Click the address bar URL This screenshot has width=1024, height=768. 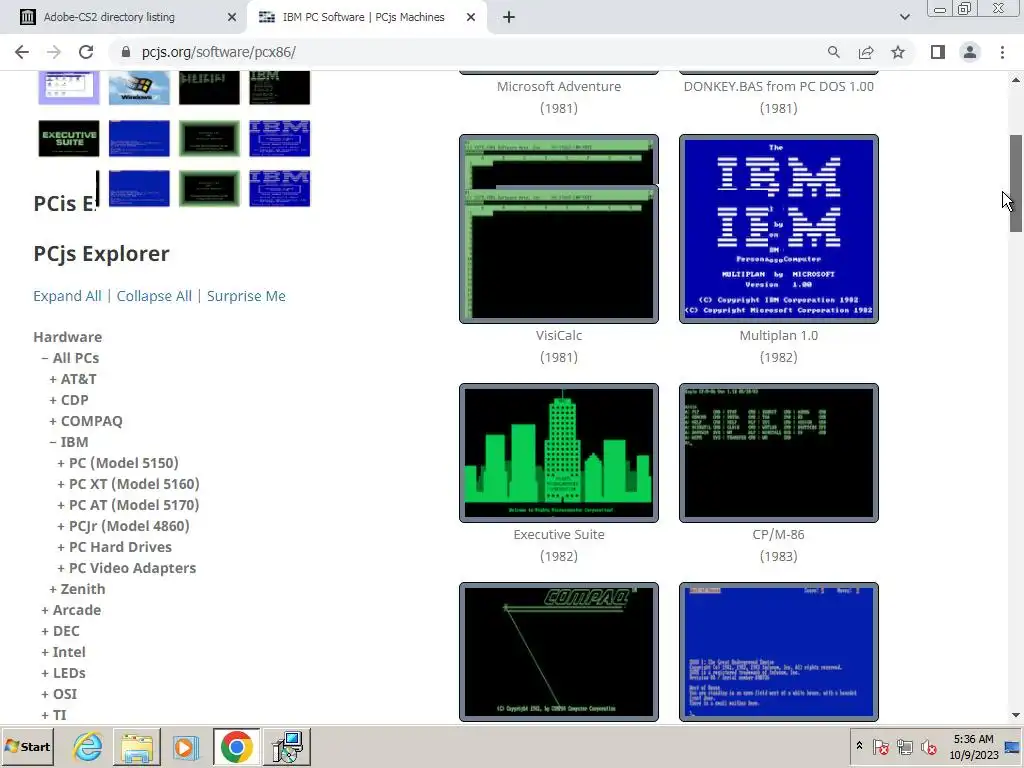tap(219, 52)
